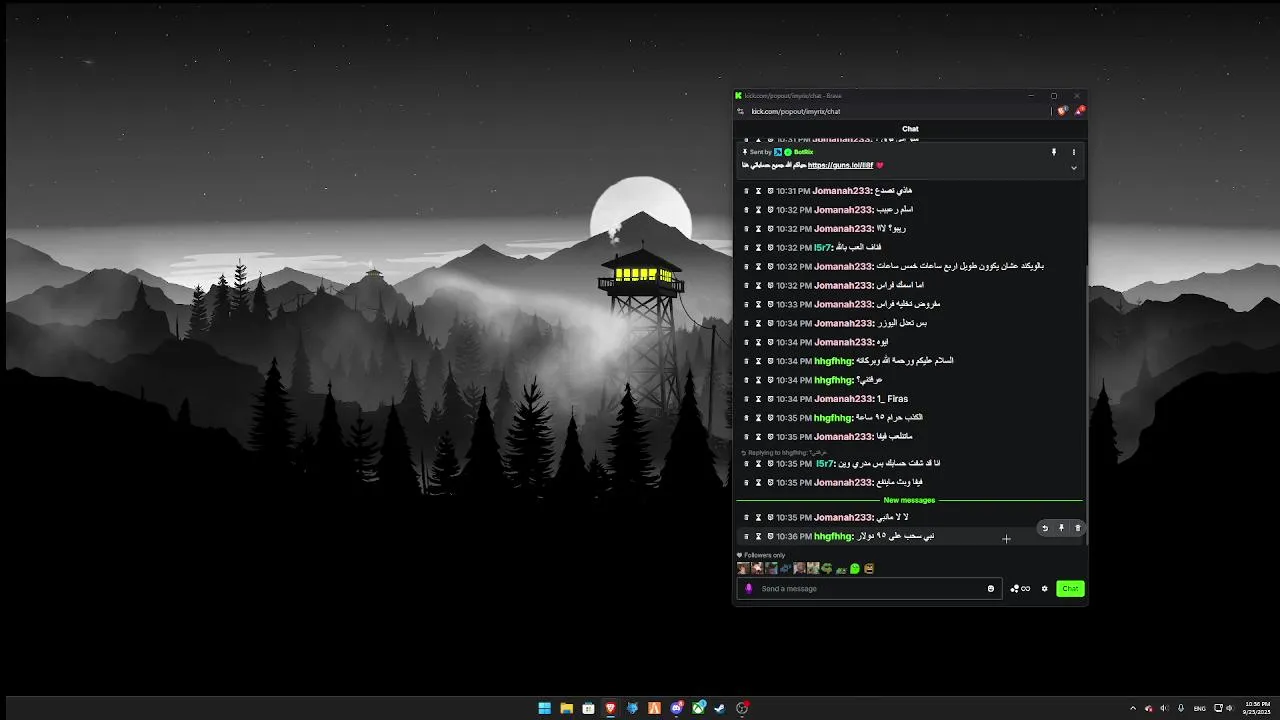Click ENG language indicator in tray
Screen dimensions: 1280x720
[1199, 708]
